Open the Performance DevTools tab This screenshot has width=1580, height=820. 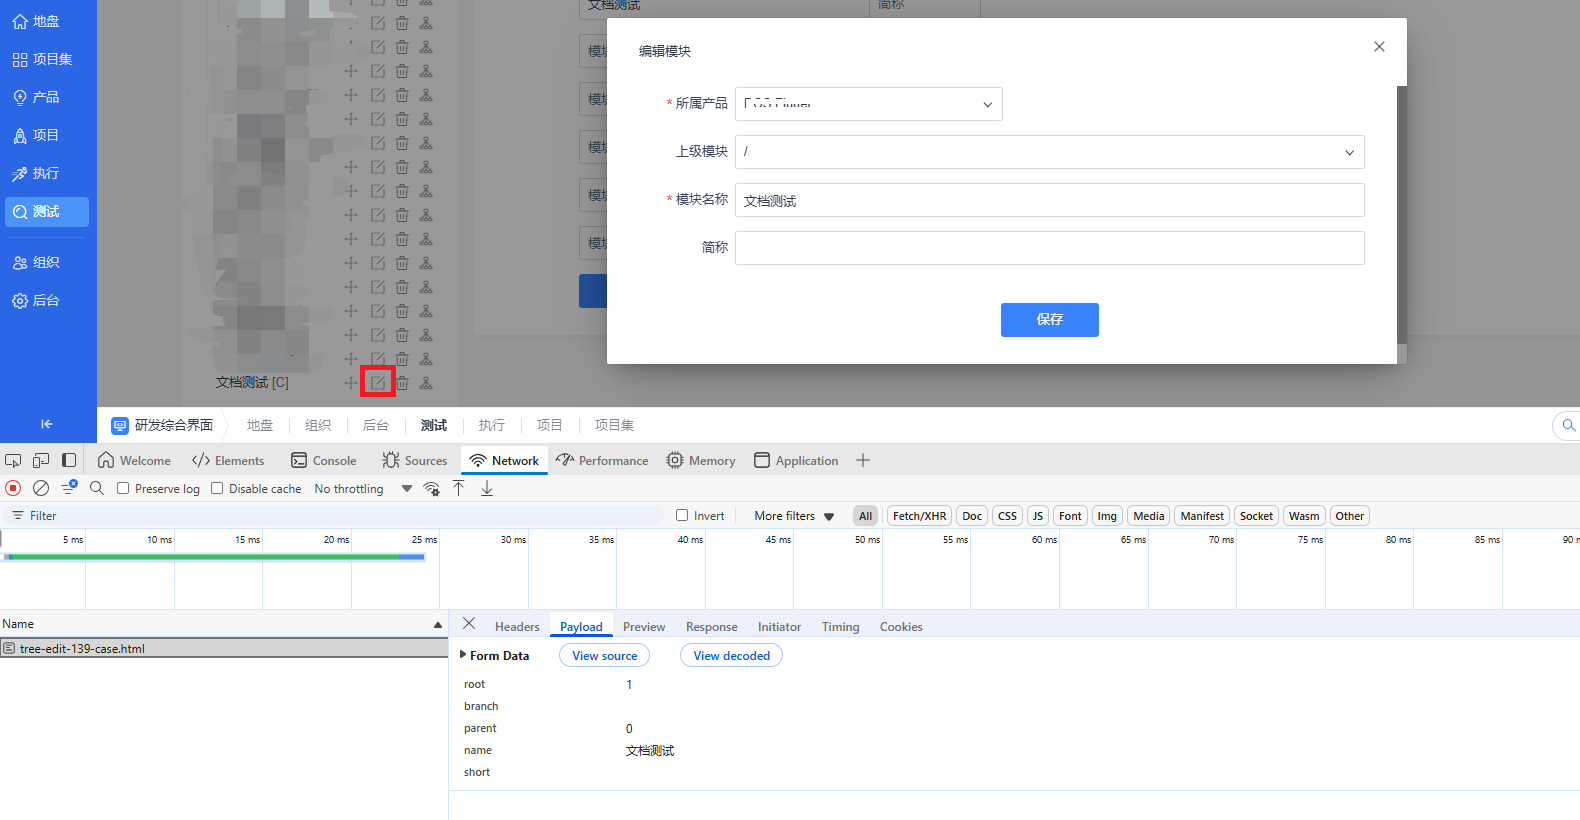tap(602, 460)
